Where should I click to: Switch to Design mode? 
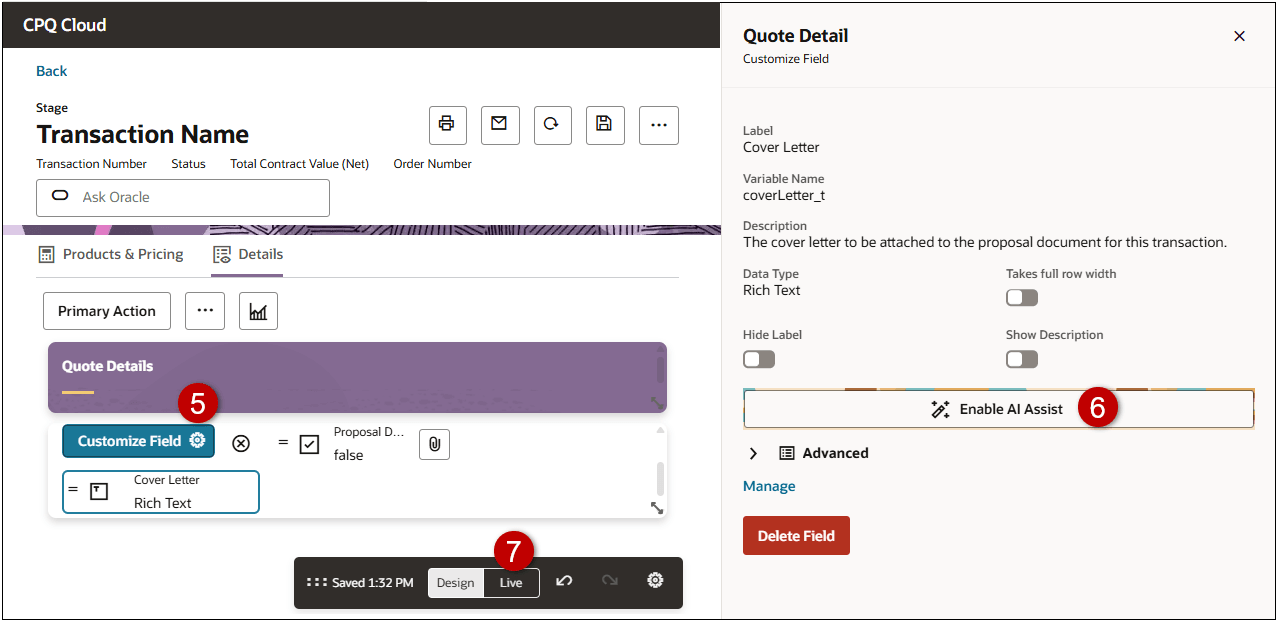456,583
